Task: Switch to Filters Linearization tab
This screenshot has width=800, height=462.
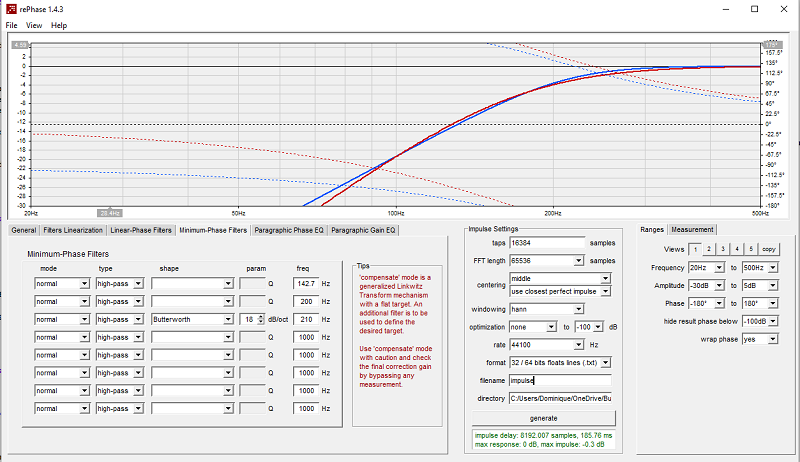Action: click(x=73, y=230)
